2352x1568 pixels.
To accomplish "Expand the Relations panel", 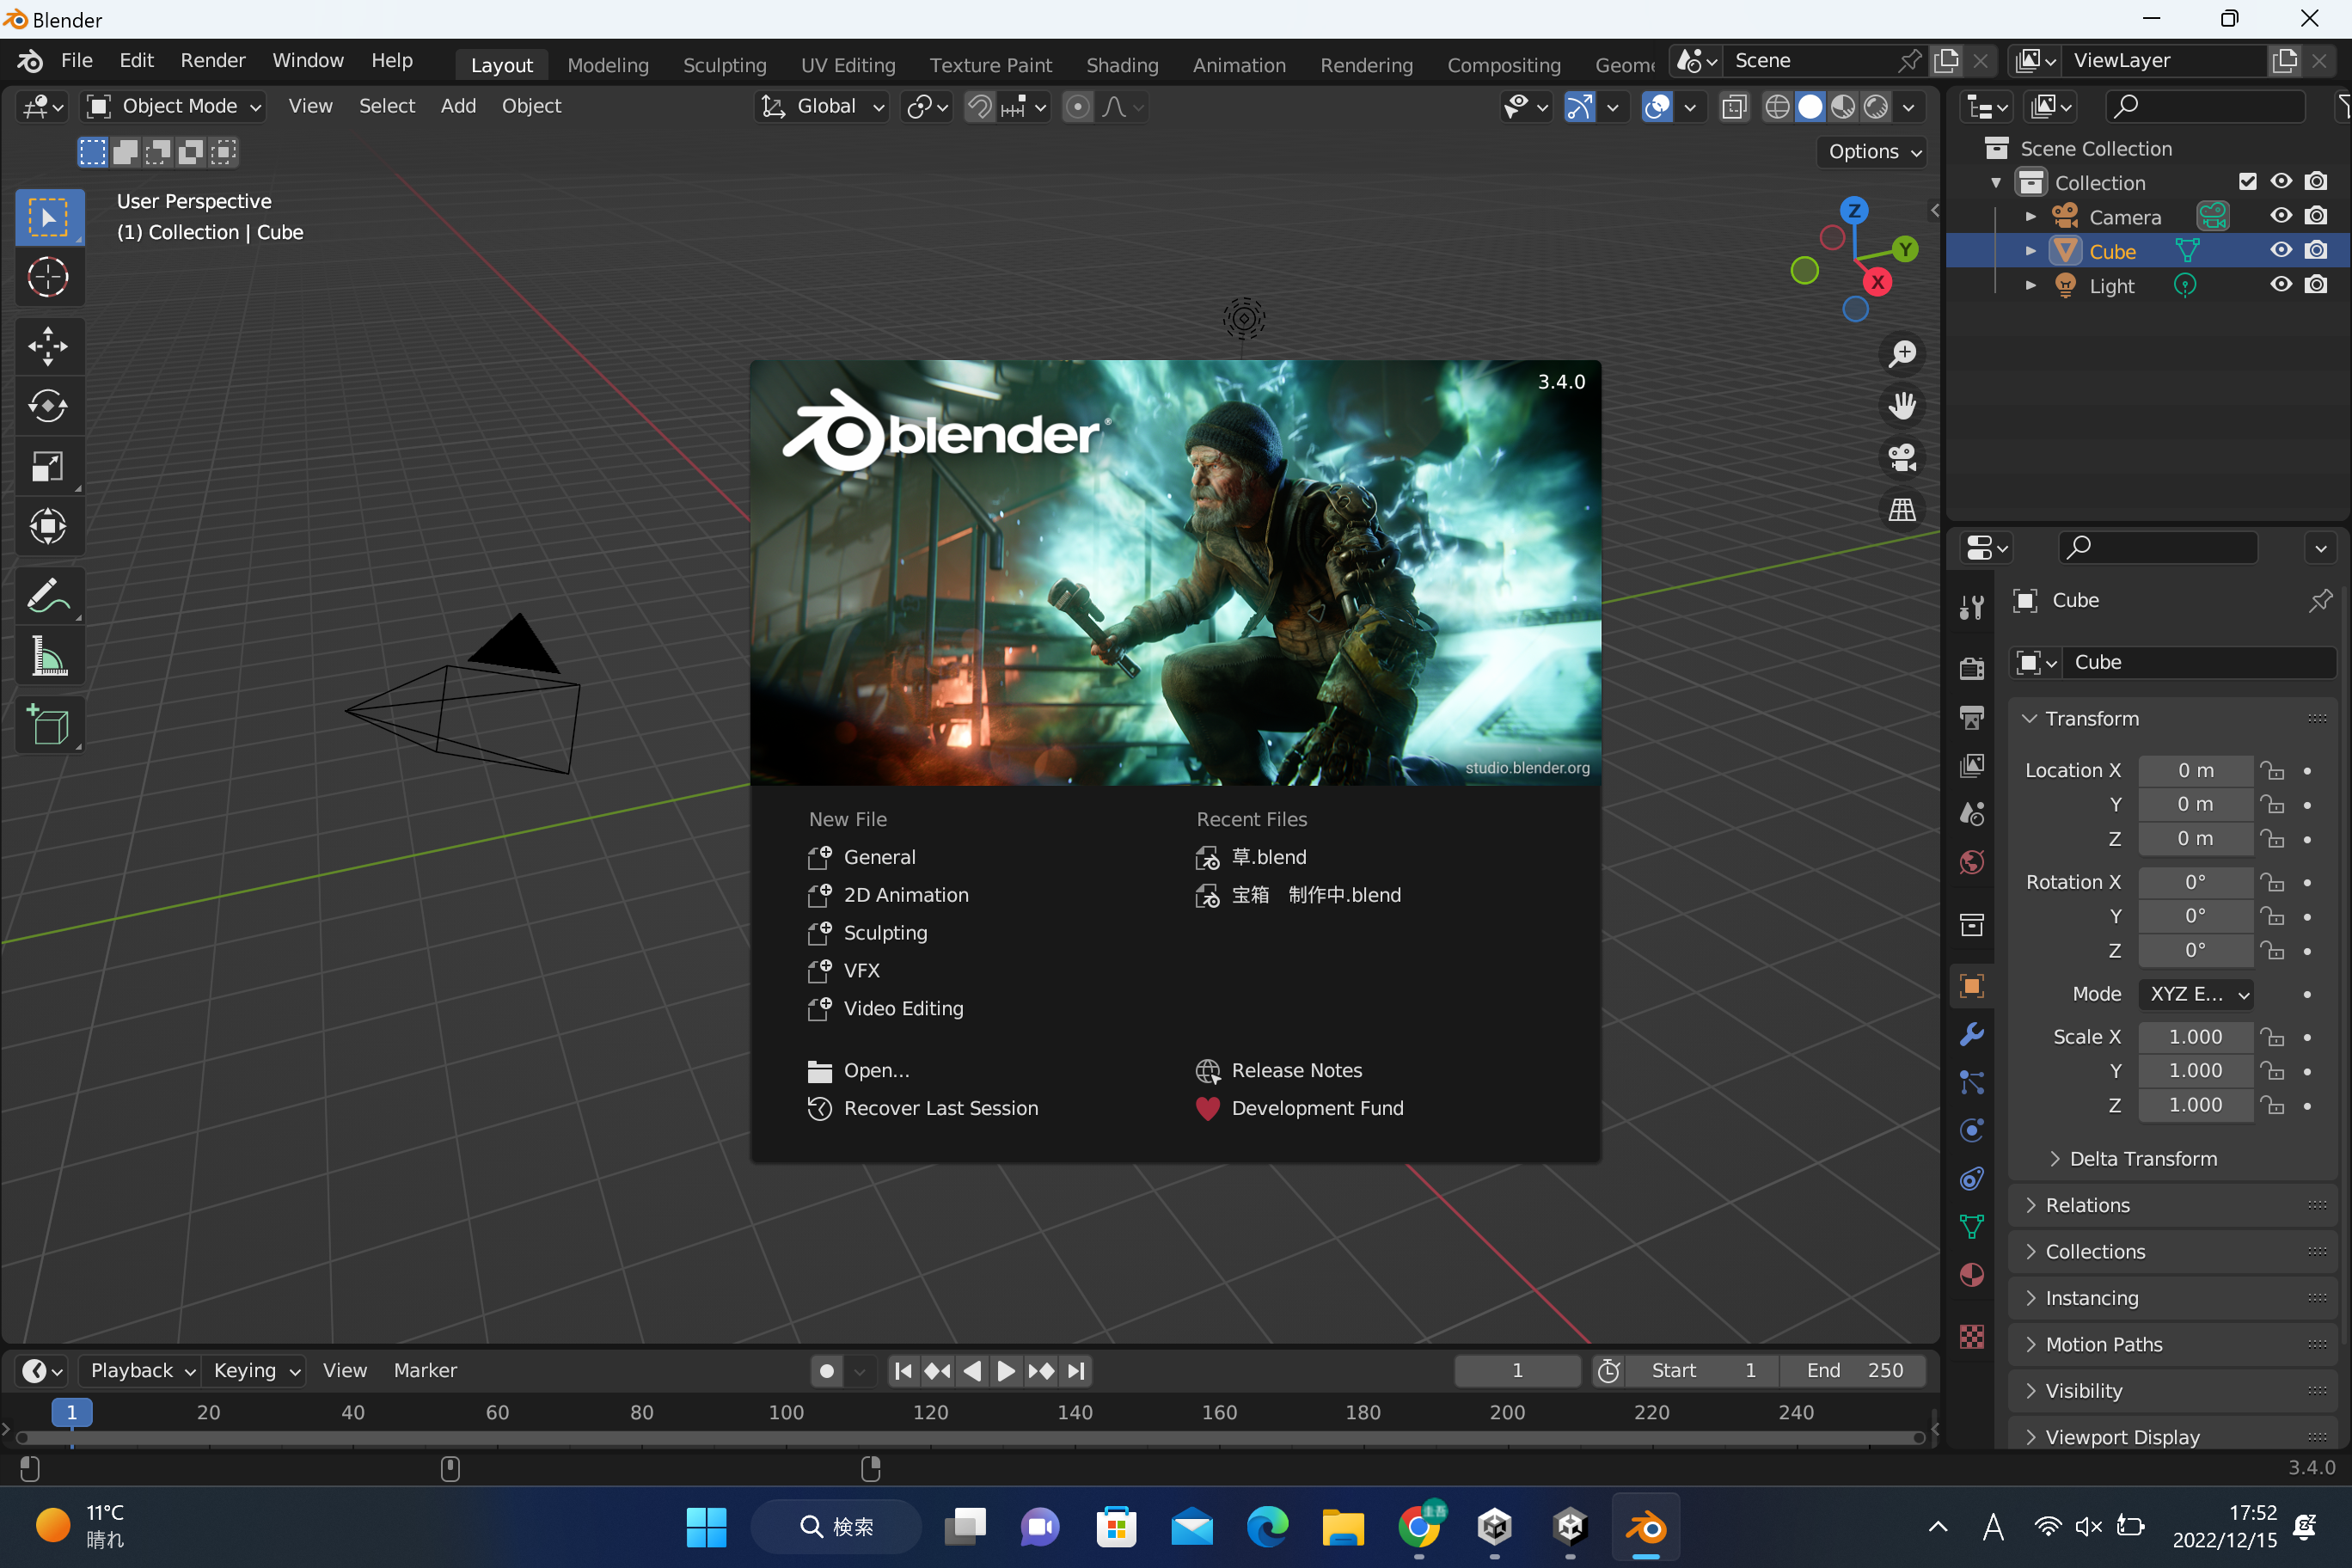I will click(x=2087, y=1205).
